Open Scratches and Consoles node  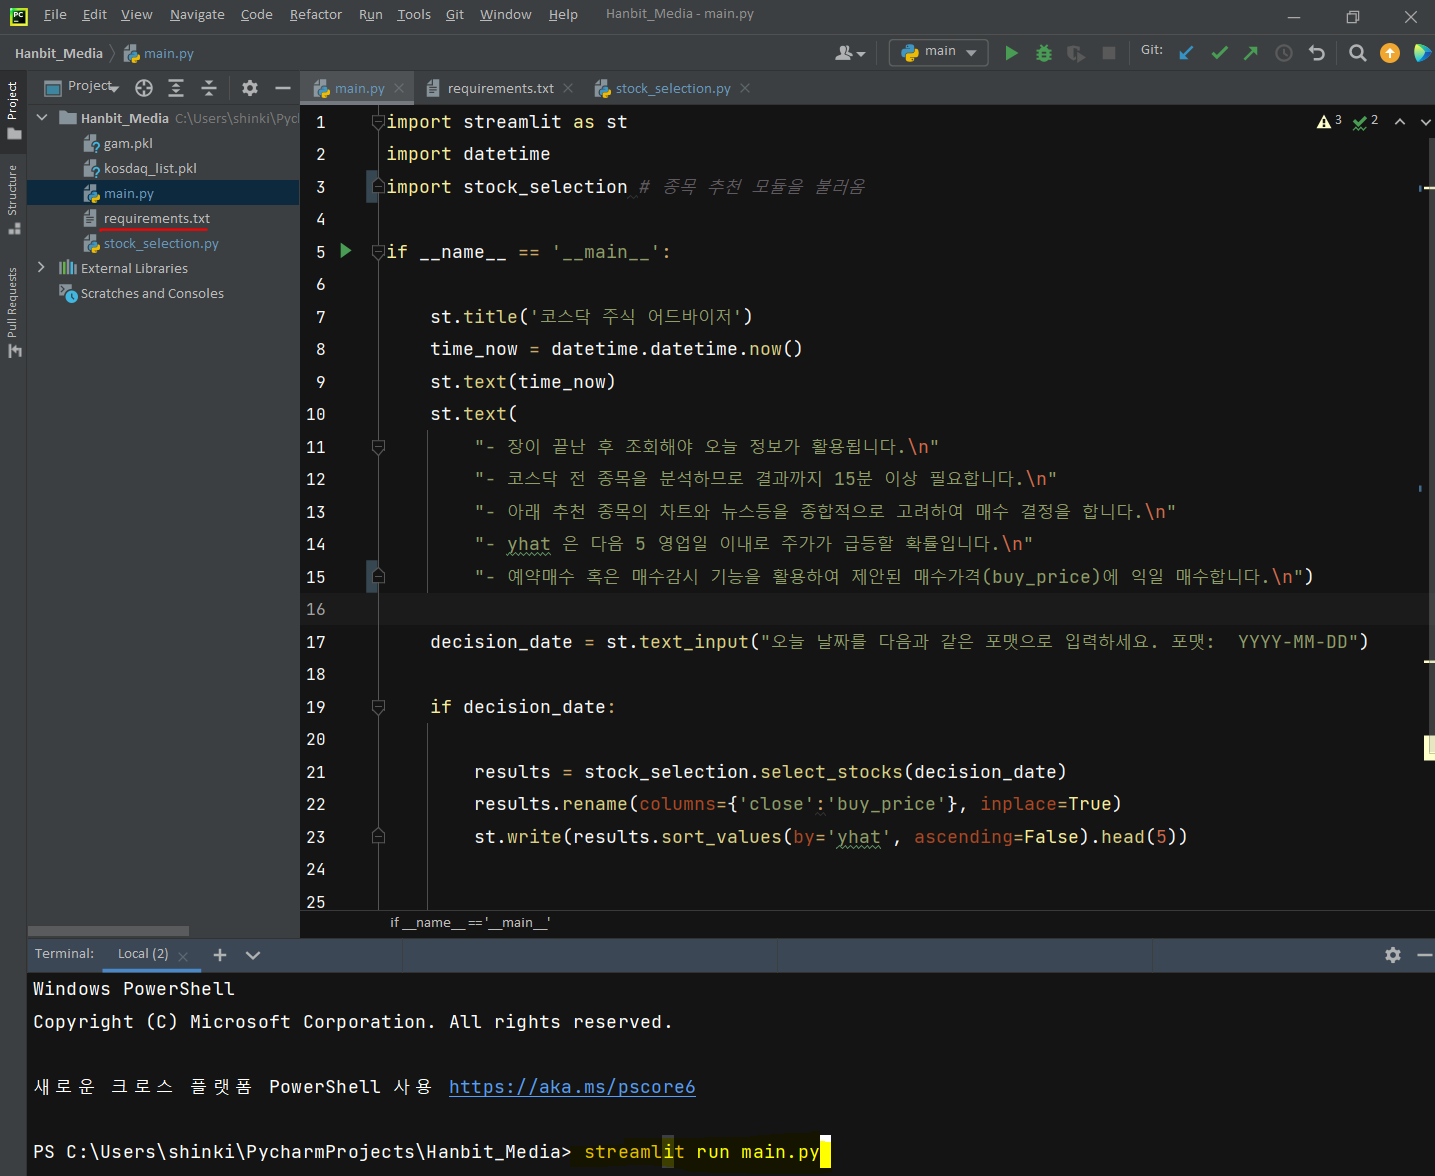pos(152,293)
